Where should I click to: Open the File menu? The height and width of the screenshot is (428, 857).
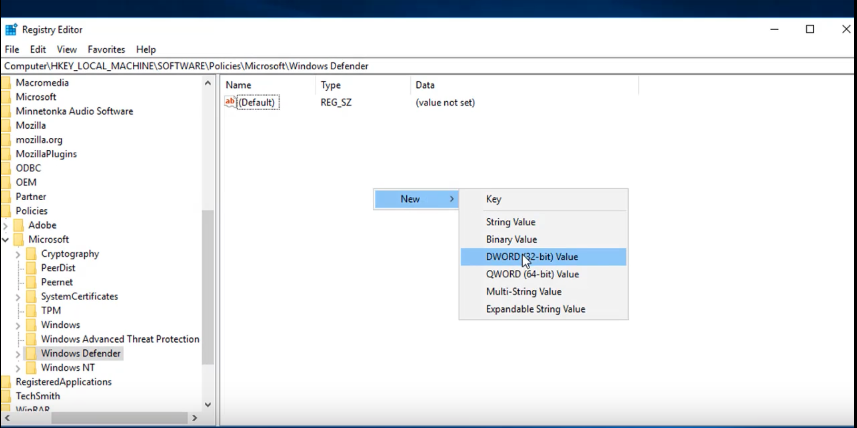tap(12, 49)
